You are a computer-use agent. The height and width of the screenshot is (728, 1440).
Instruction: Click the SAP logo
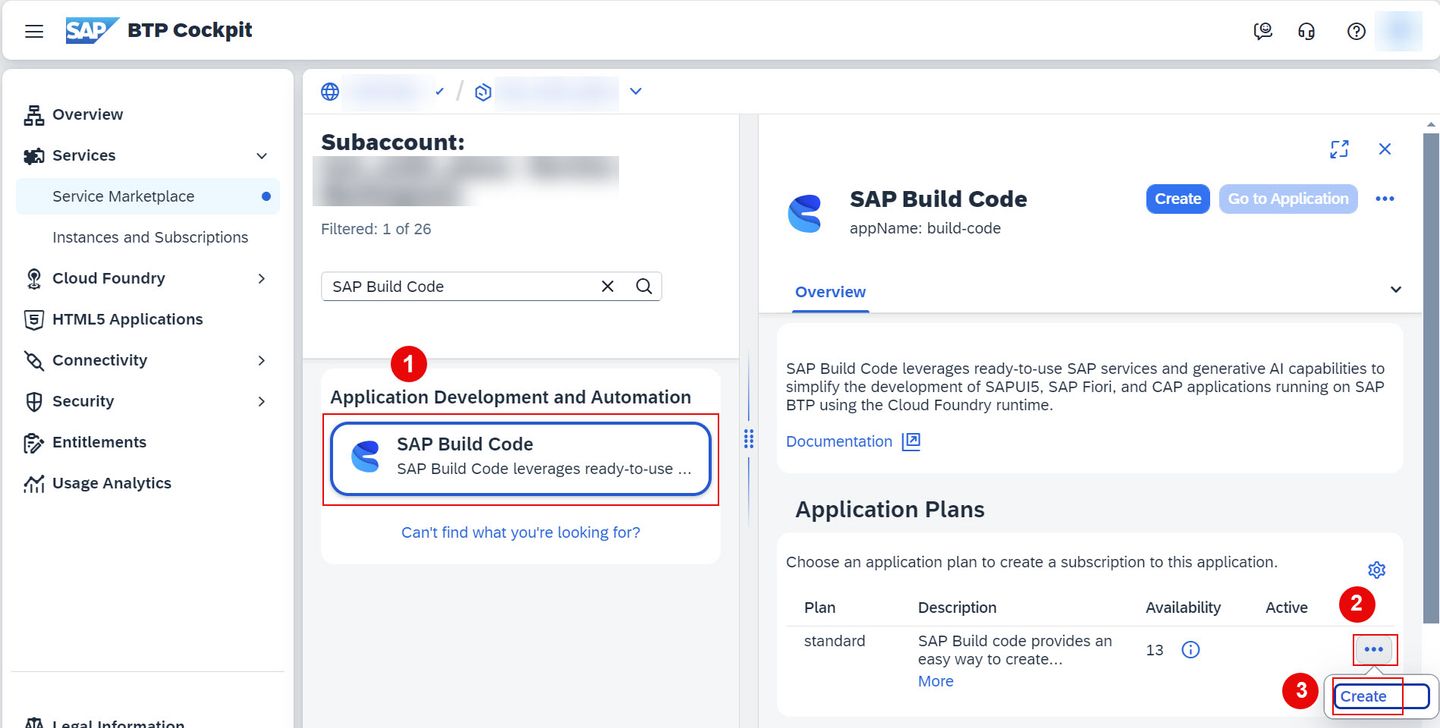pyautogui.click(x=92, y=31)
